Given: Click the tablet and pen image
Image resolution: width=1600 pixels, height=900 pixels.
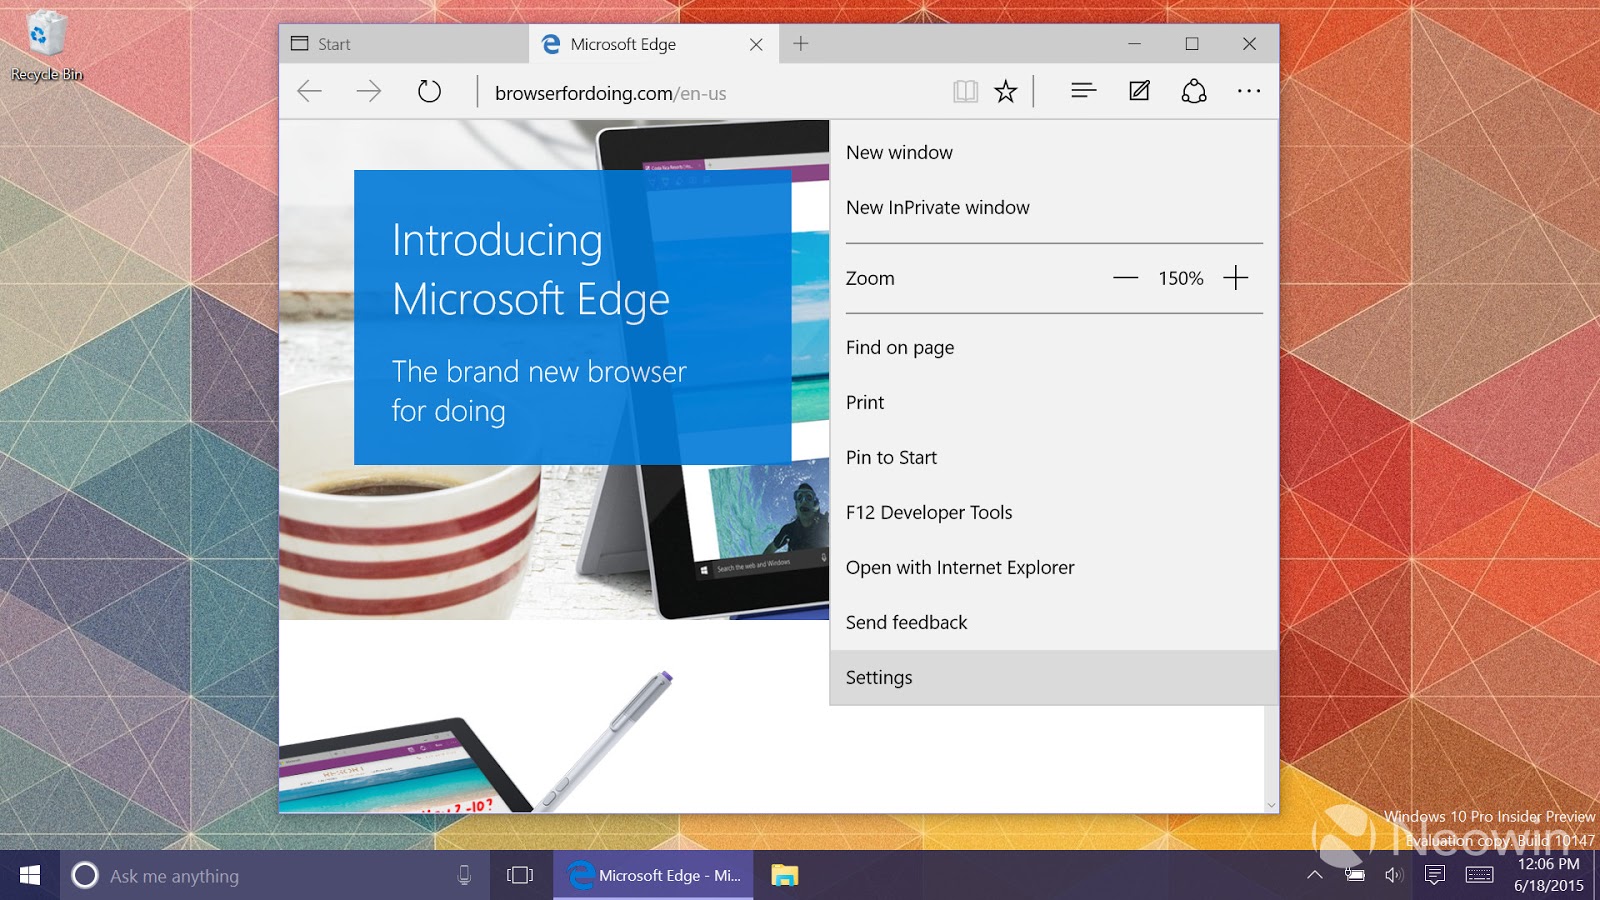Looking at the screenshot, I should click(x=478, y=742).
